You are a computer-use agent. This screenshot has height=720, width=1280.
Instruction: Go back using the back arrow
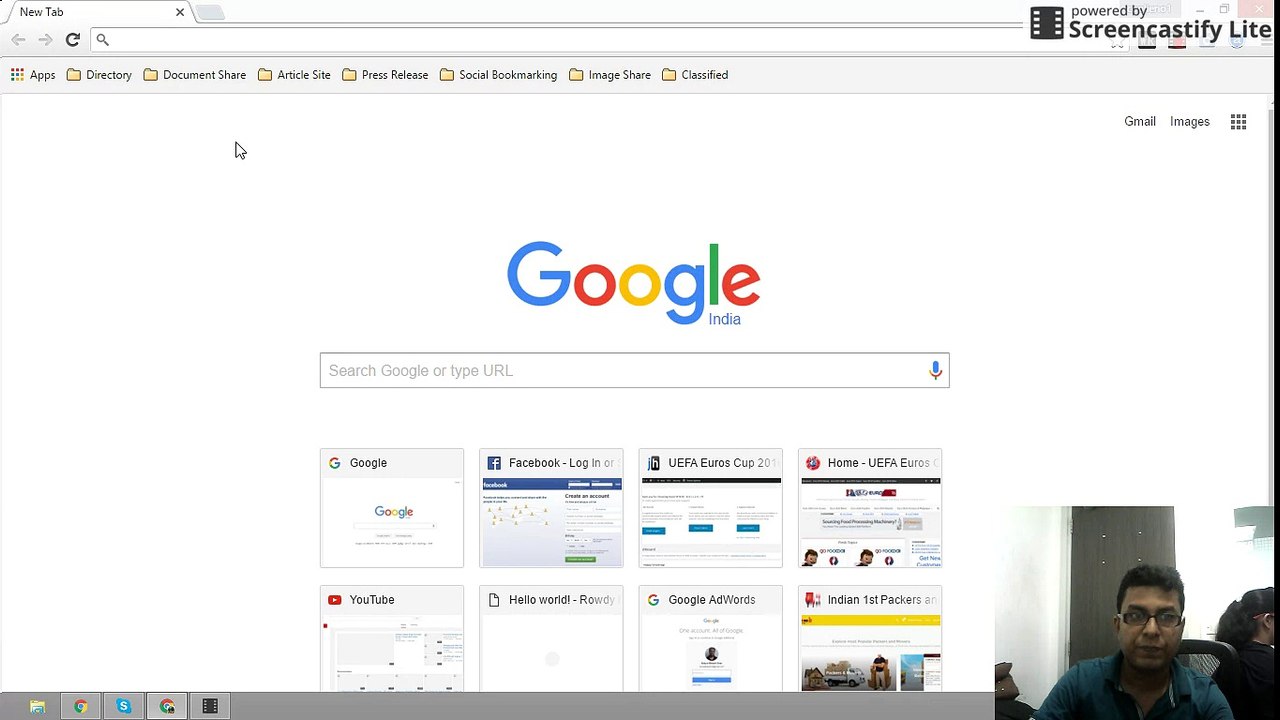[x=18, y=39]
